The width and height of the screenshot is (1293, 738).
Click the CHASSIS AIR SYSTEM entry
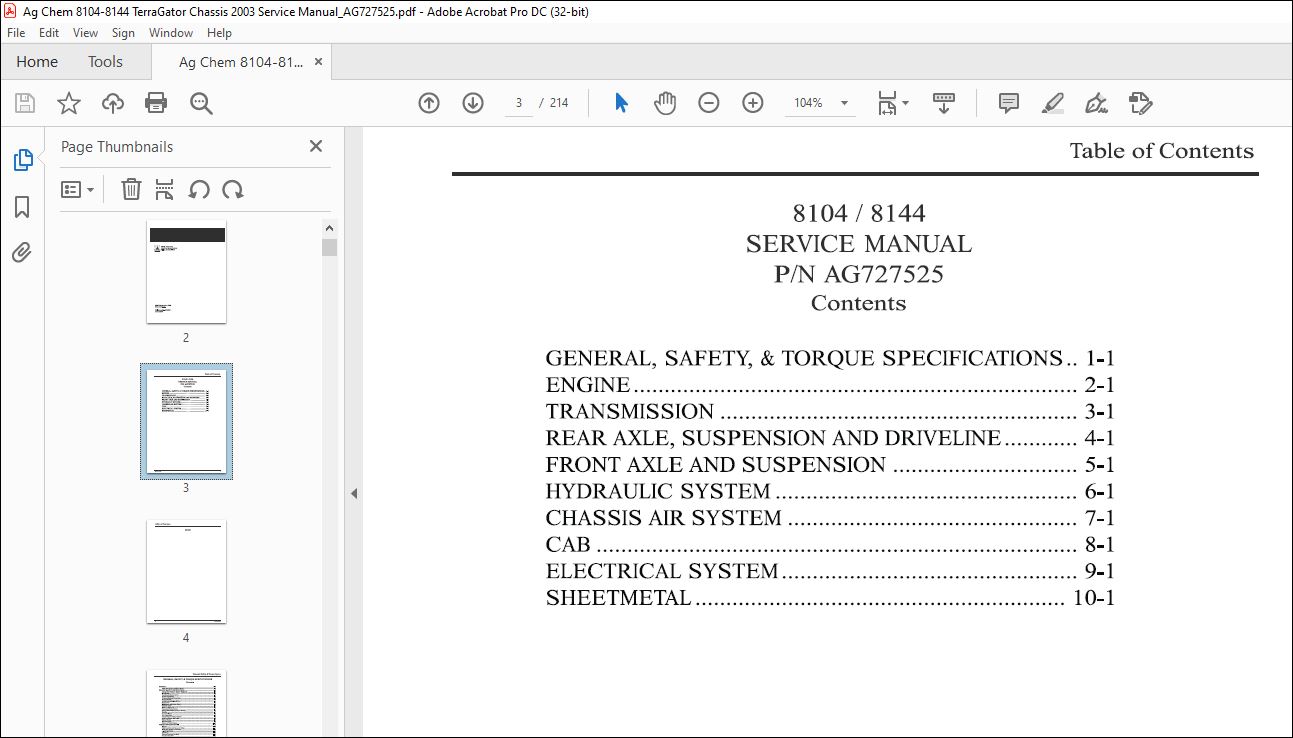(830, 518)
